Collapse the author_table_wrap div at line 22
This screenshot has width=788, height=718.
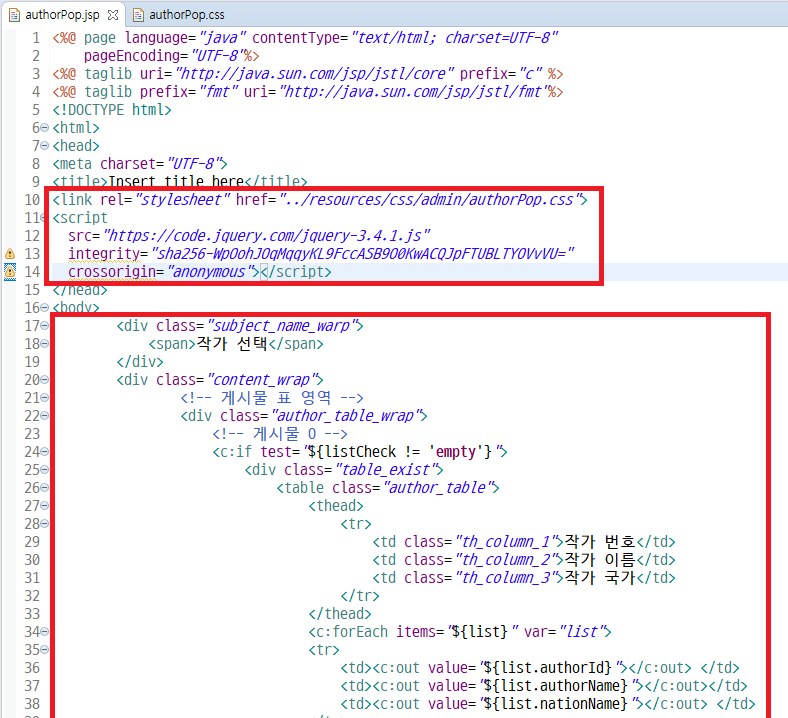[x=44, y=416]
